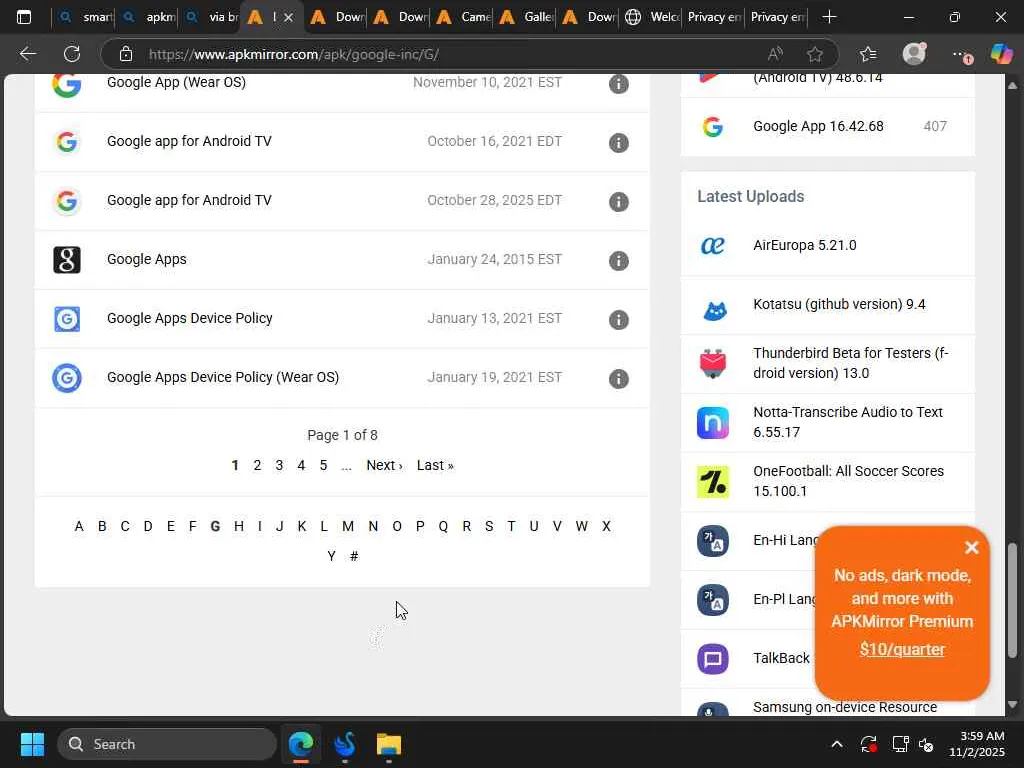Open the AirEuropa 5.21.0 upload
This screenshot has width=1024, height=768.
805,246
